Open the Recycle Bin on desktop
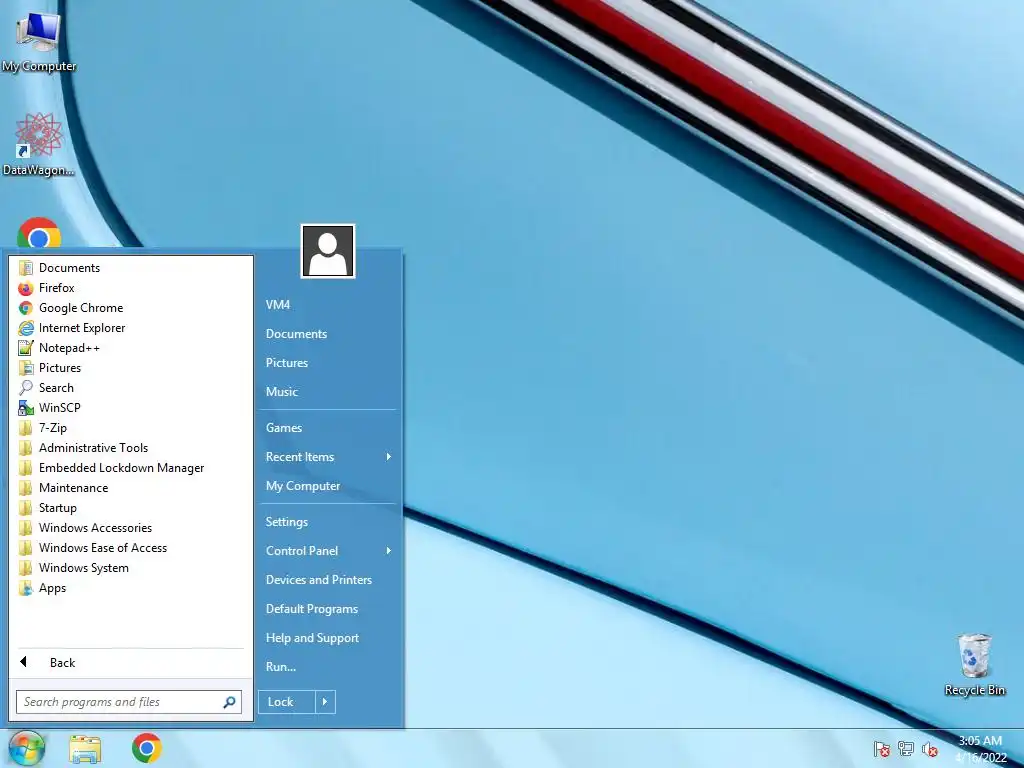1024x768 pixels. (x=974, y=664)
